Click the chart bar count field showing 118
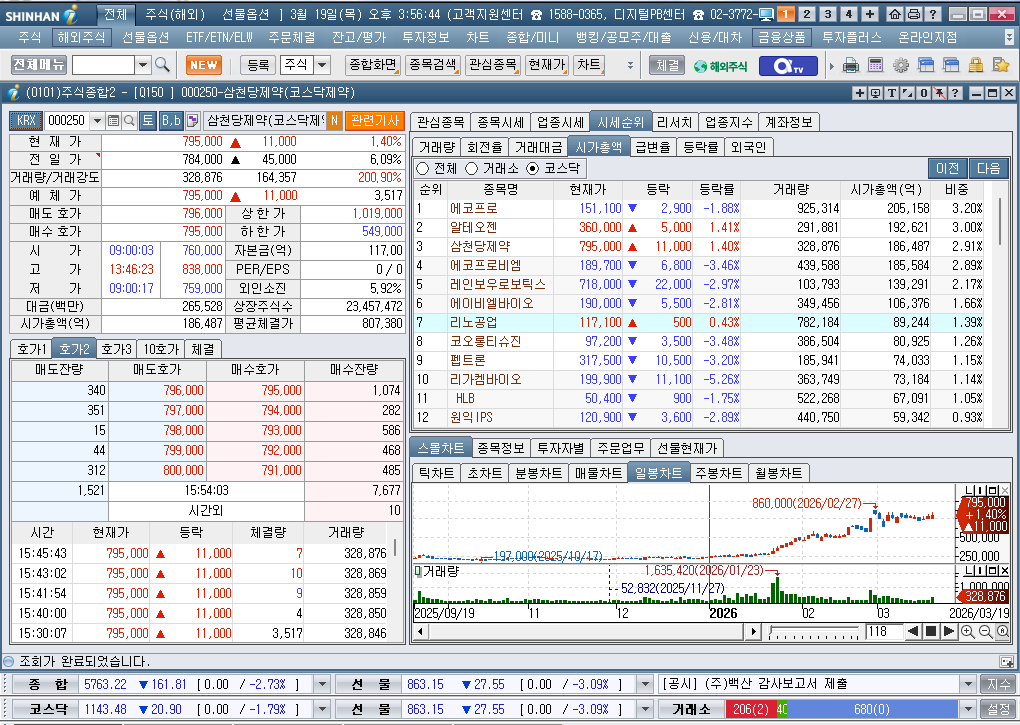Viewport: 1020px width, 725px height. click(883, 631)
